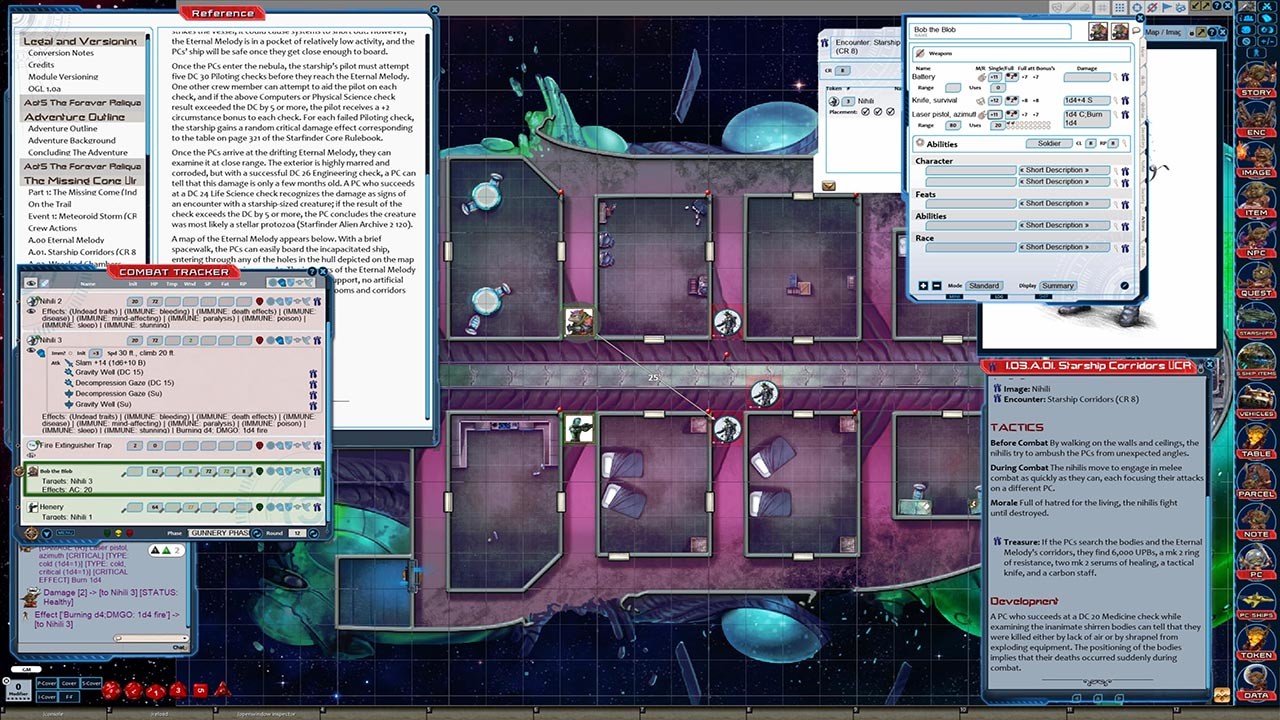Change the Mode Standard selector

[x=983, y=286]
